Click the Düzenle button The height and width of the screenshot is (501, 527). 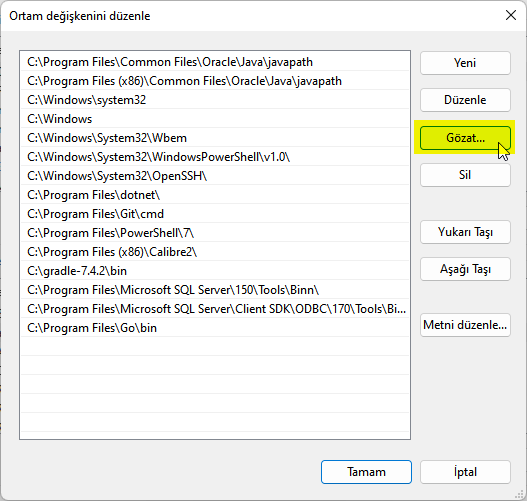click(465, 100)
